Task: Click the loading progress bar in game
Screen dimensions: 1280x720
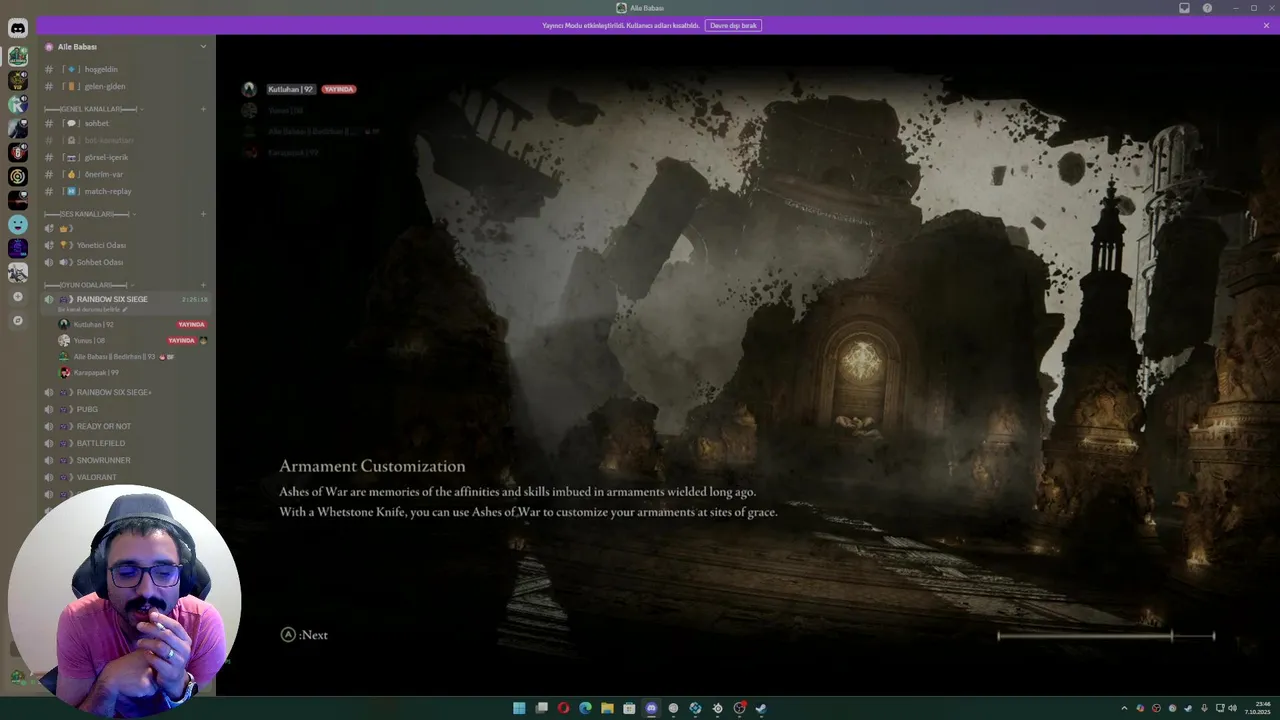Action: tap(1106, 635)
